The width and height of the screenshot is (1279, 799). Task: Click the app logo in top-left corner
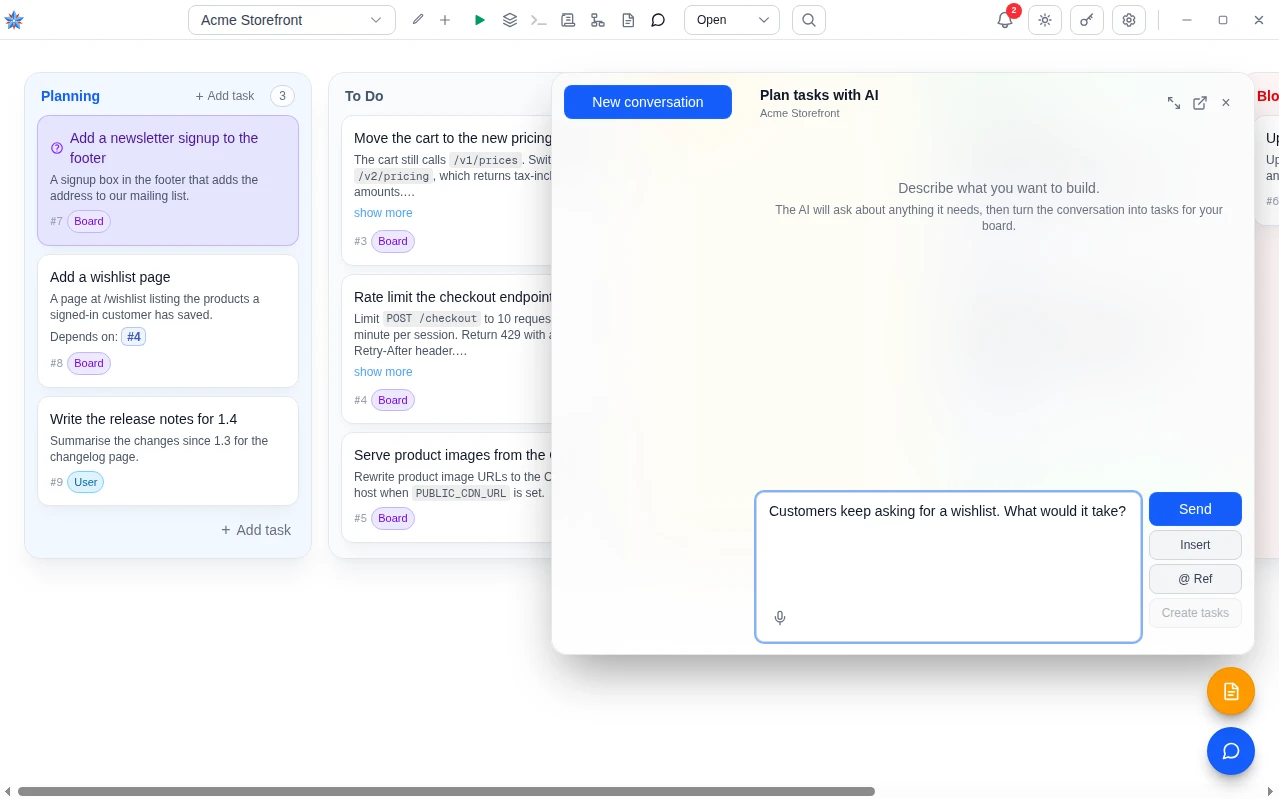(x=14, y=20)
